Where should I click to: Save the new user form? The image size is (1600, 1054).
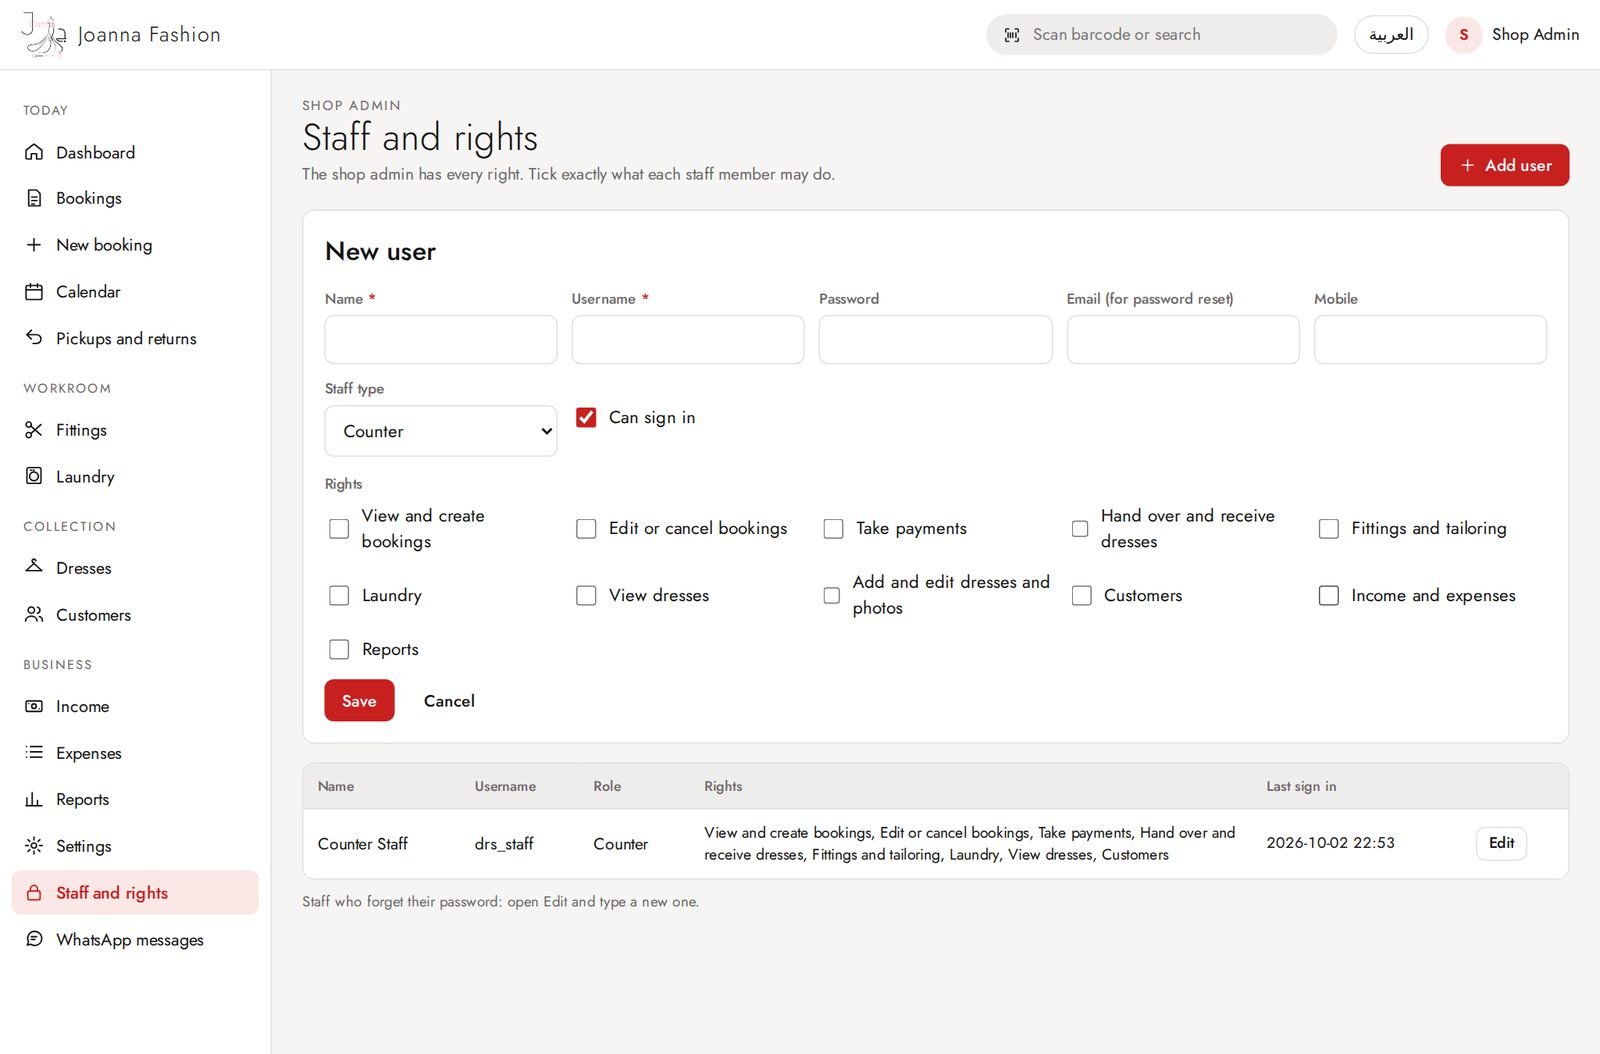(359, 700)
